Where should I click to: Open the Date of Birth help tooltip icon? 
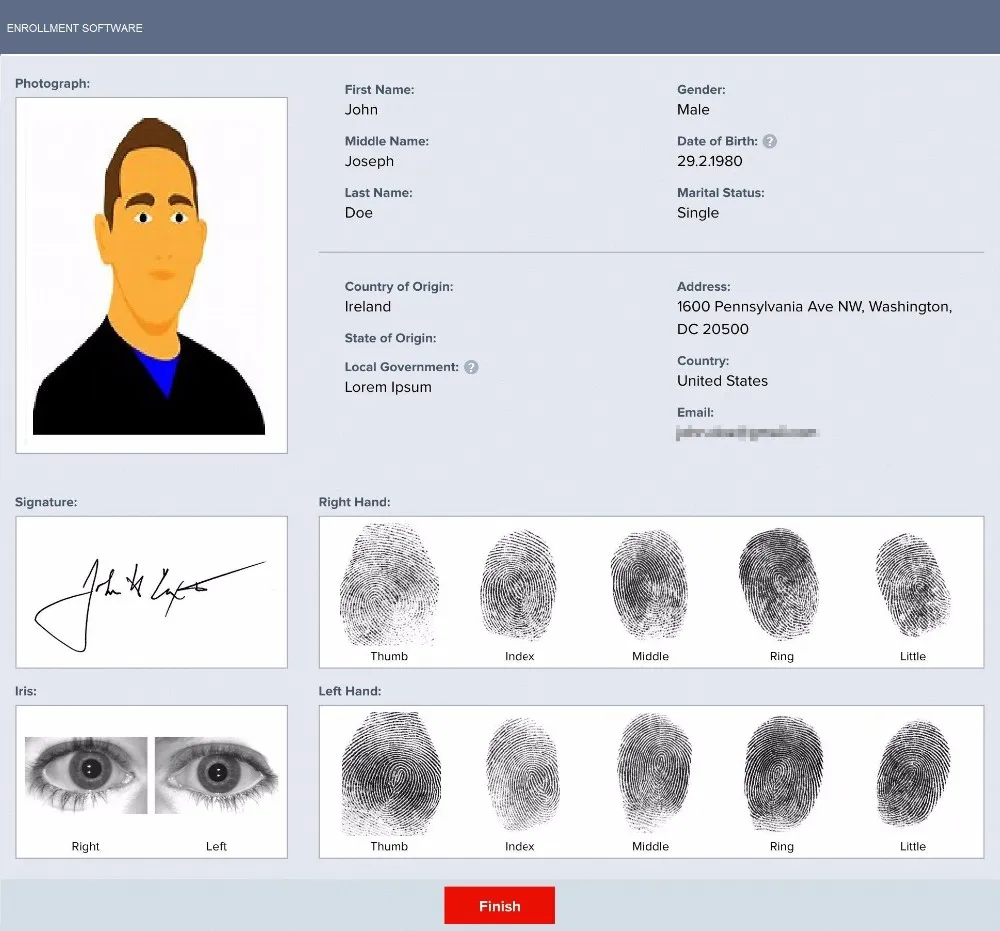pos(769,141)
